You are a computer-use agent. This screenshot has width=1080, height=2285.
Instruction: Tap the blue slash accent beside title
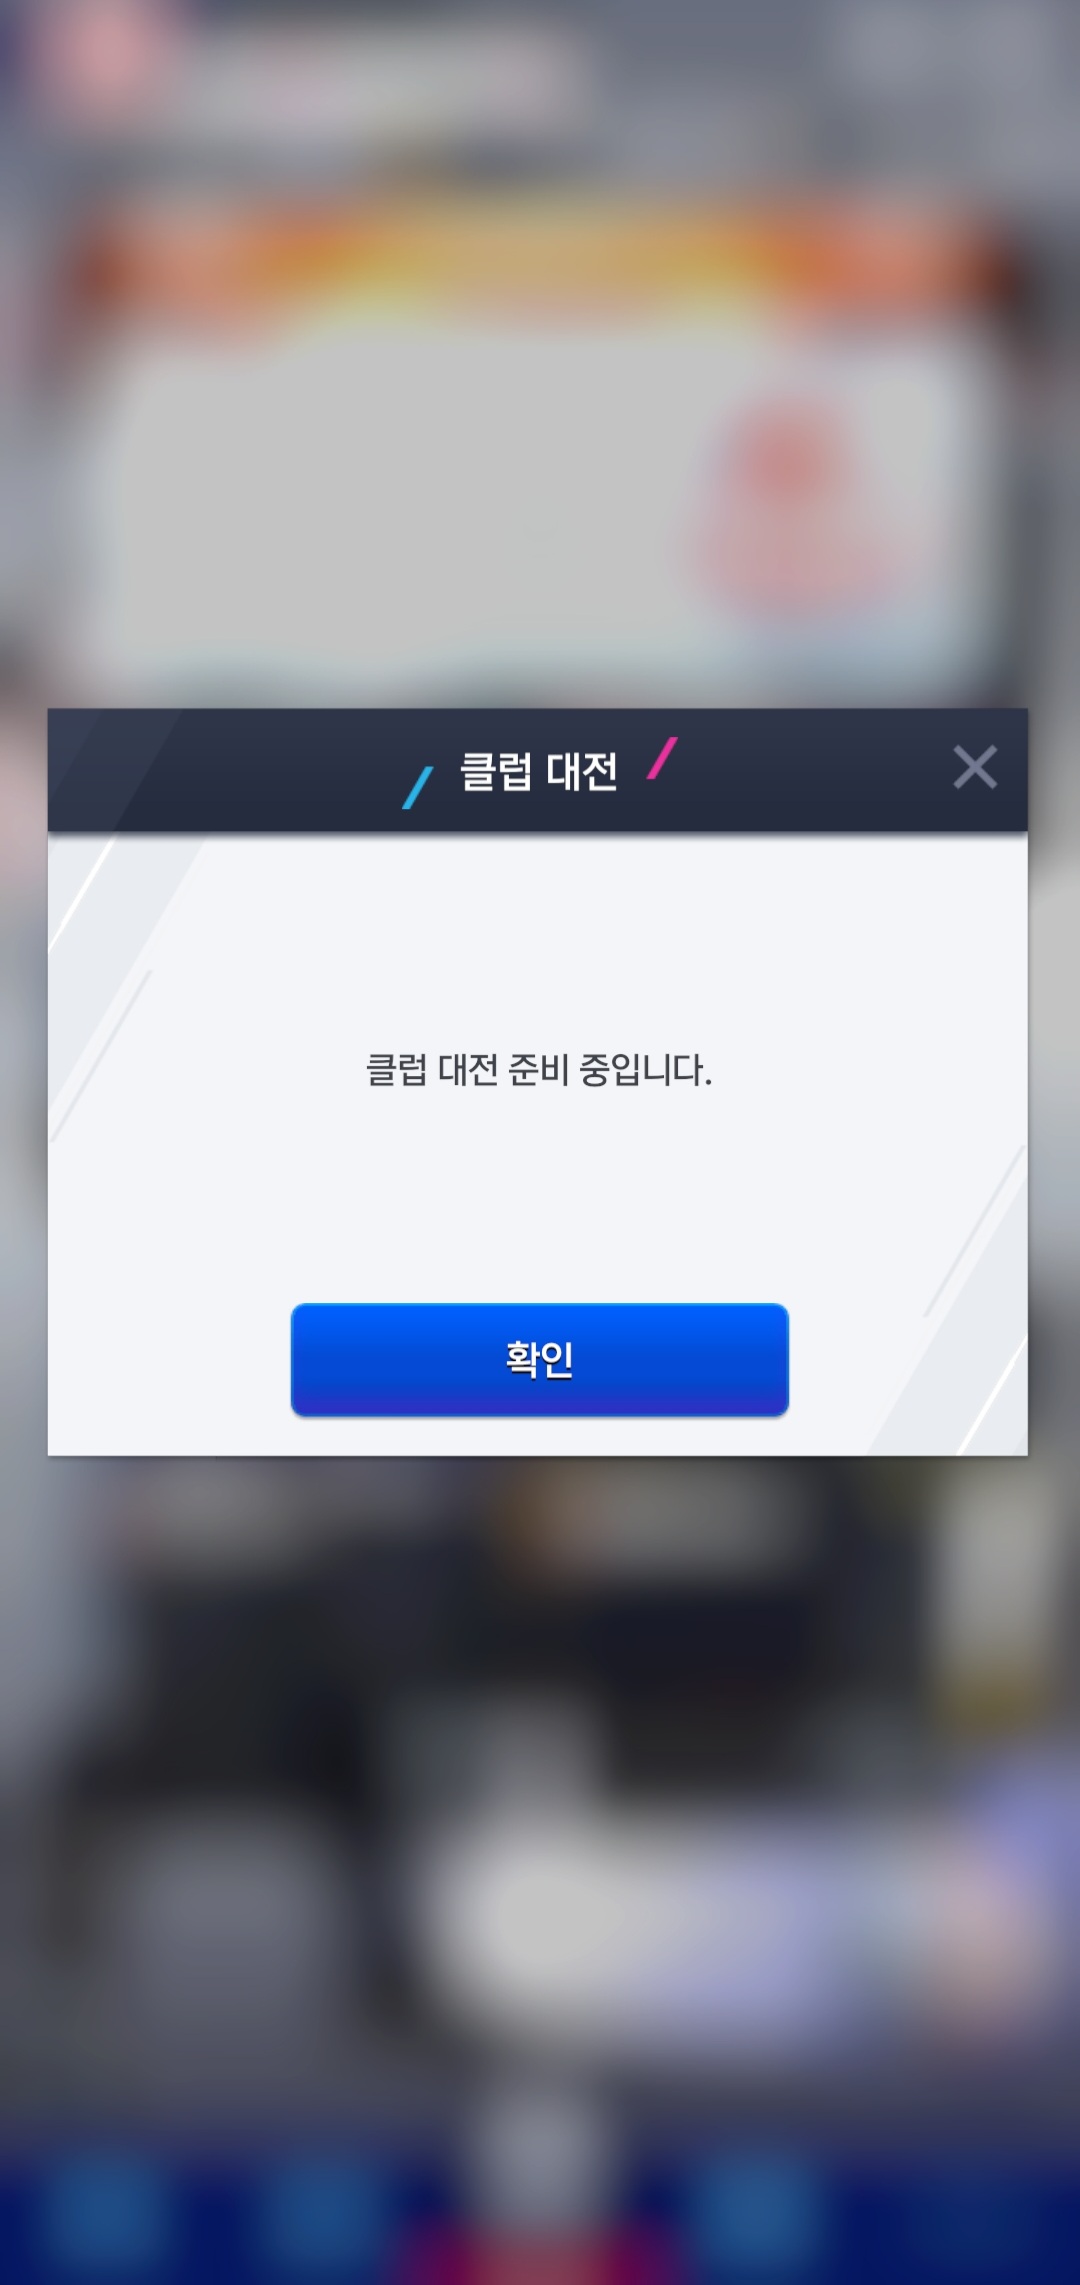(x=417, y=787)
